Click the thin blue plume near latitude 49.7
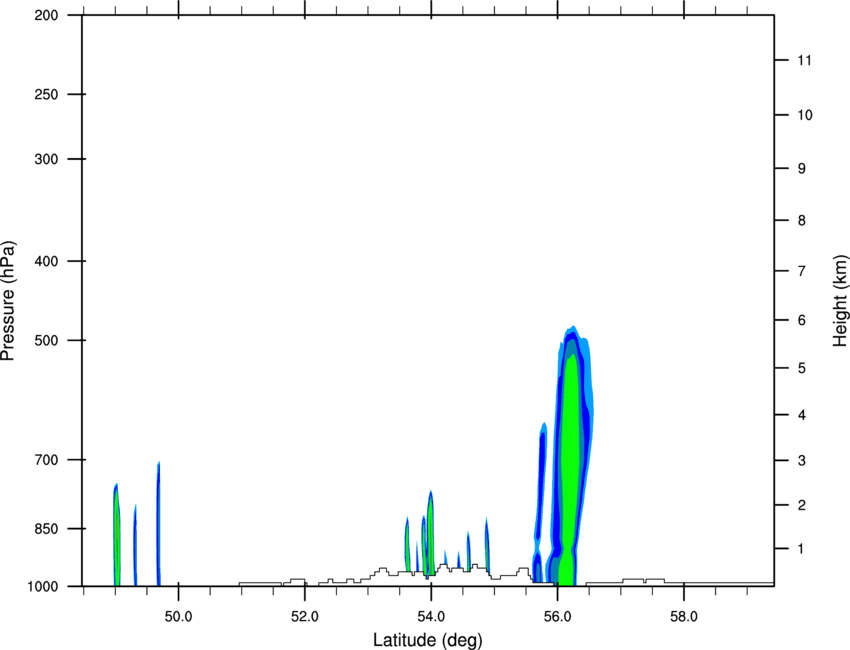This screenshot has width=850, height=650. (158, 523)
